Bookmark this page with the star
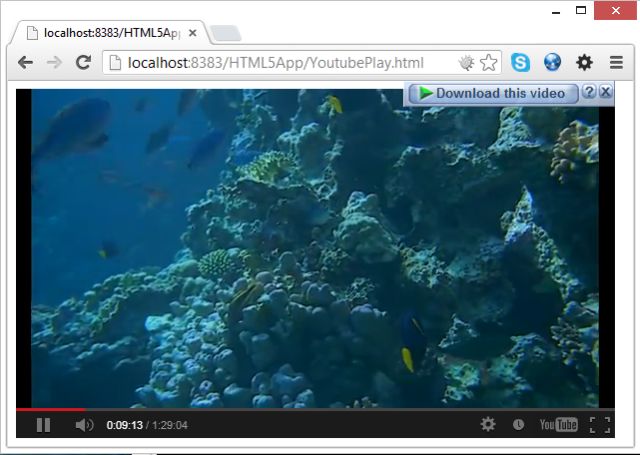 pos(489,63)
